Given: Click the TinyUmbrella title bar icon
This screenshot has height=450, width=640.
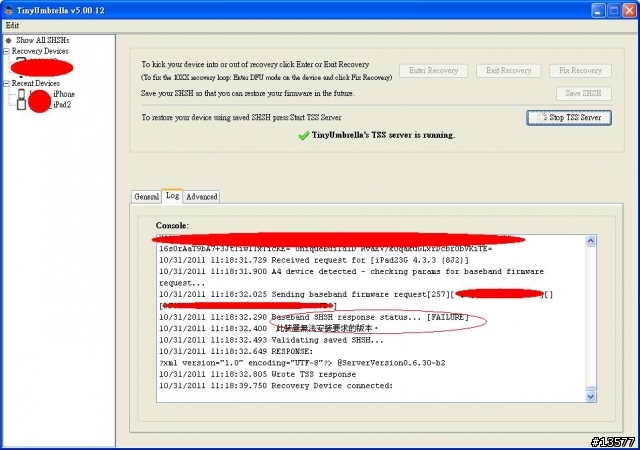Looking at the screenshot, I should [9, 10].
